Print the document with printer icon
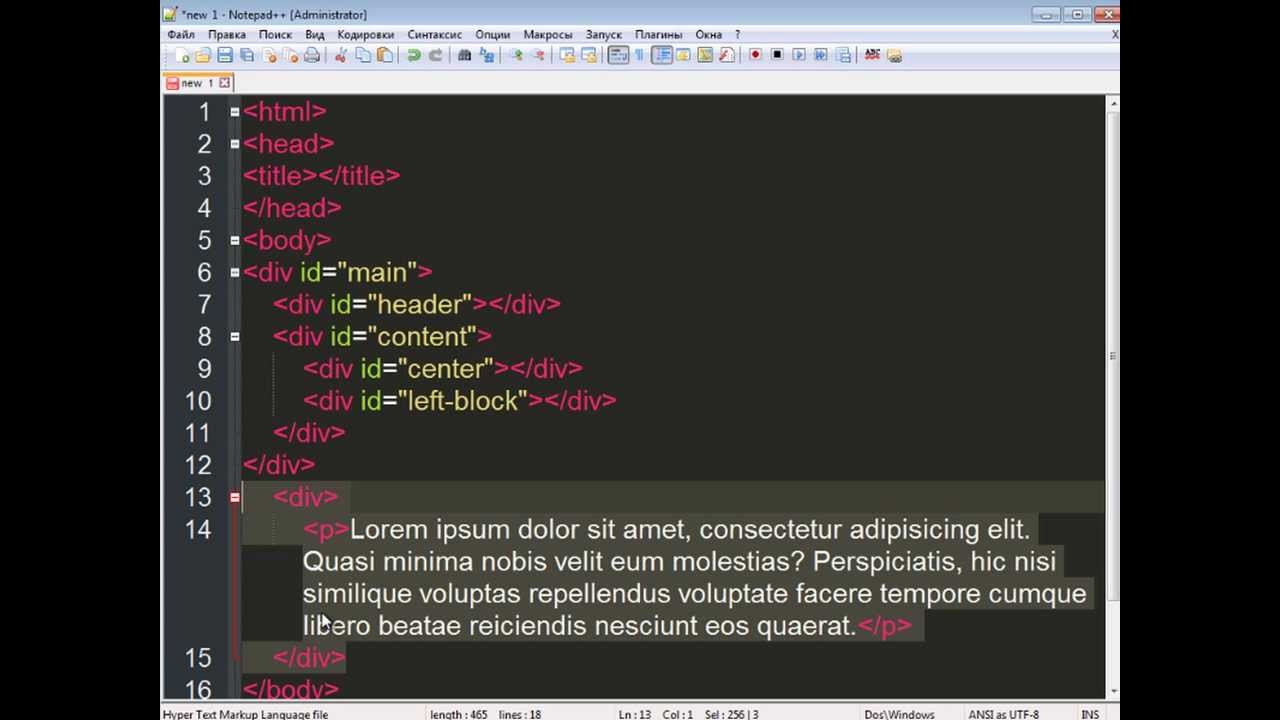This screenshot has width=1280, height=720. [x=312, y=55]
